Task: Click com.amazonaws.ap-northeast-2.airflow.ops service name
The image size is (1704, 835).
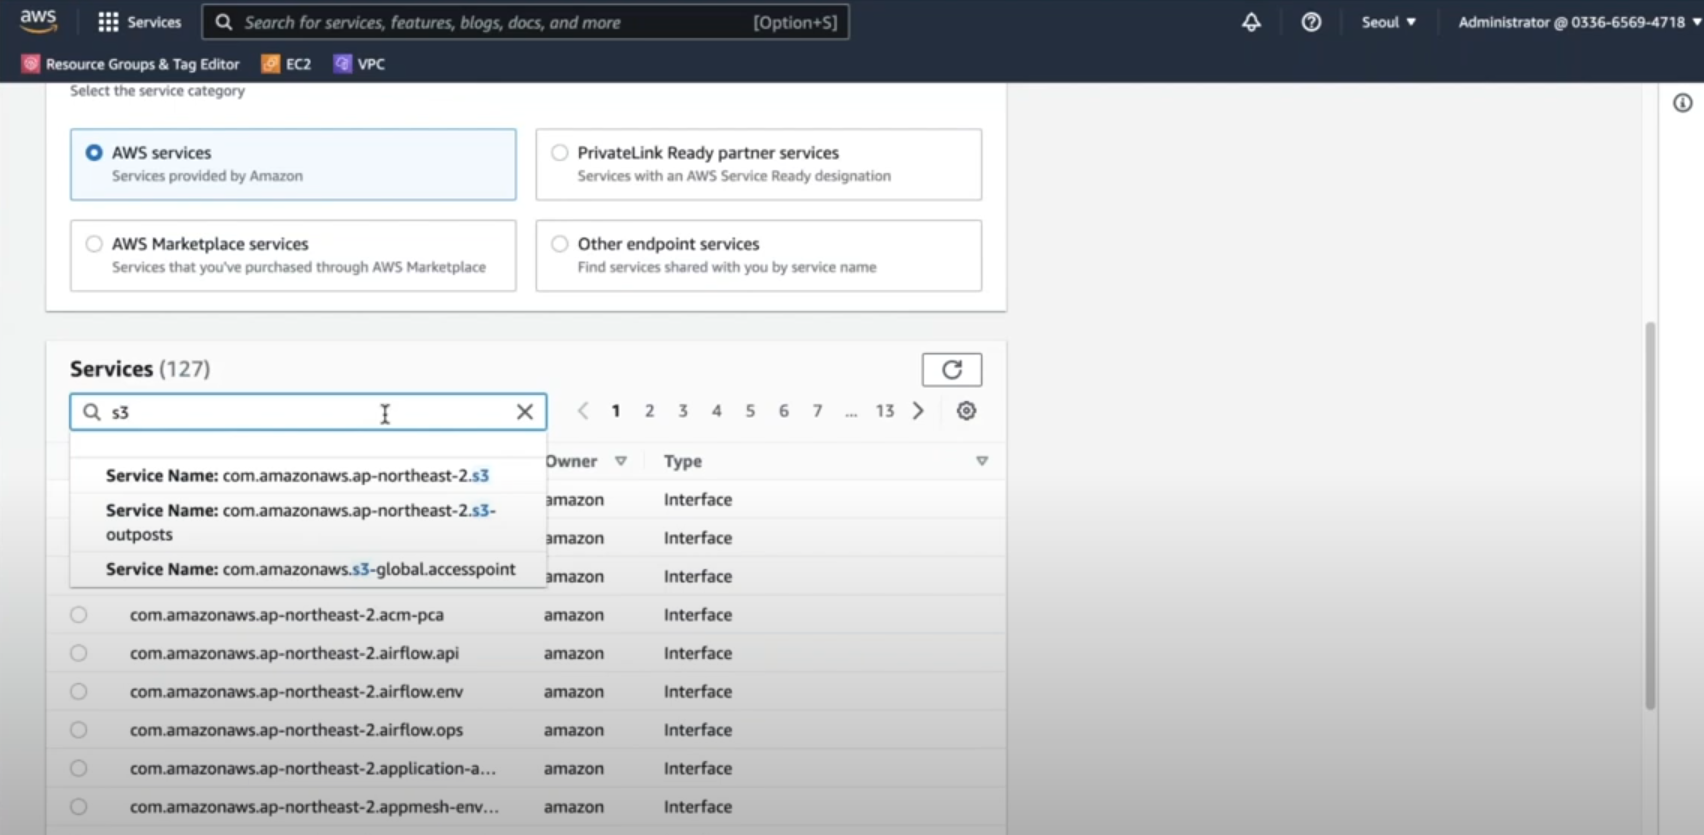Action: [296, 730]
